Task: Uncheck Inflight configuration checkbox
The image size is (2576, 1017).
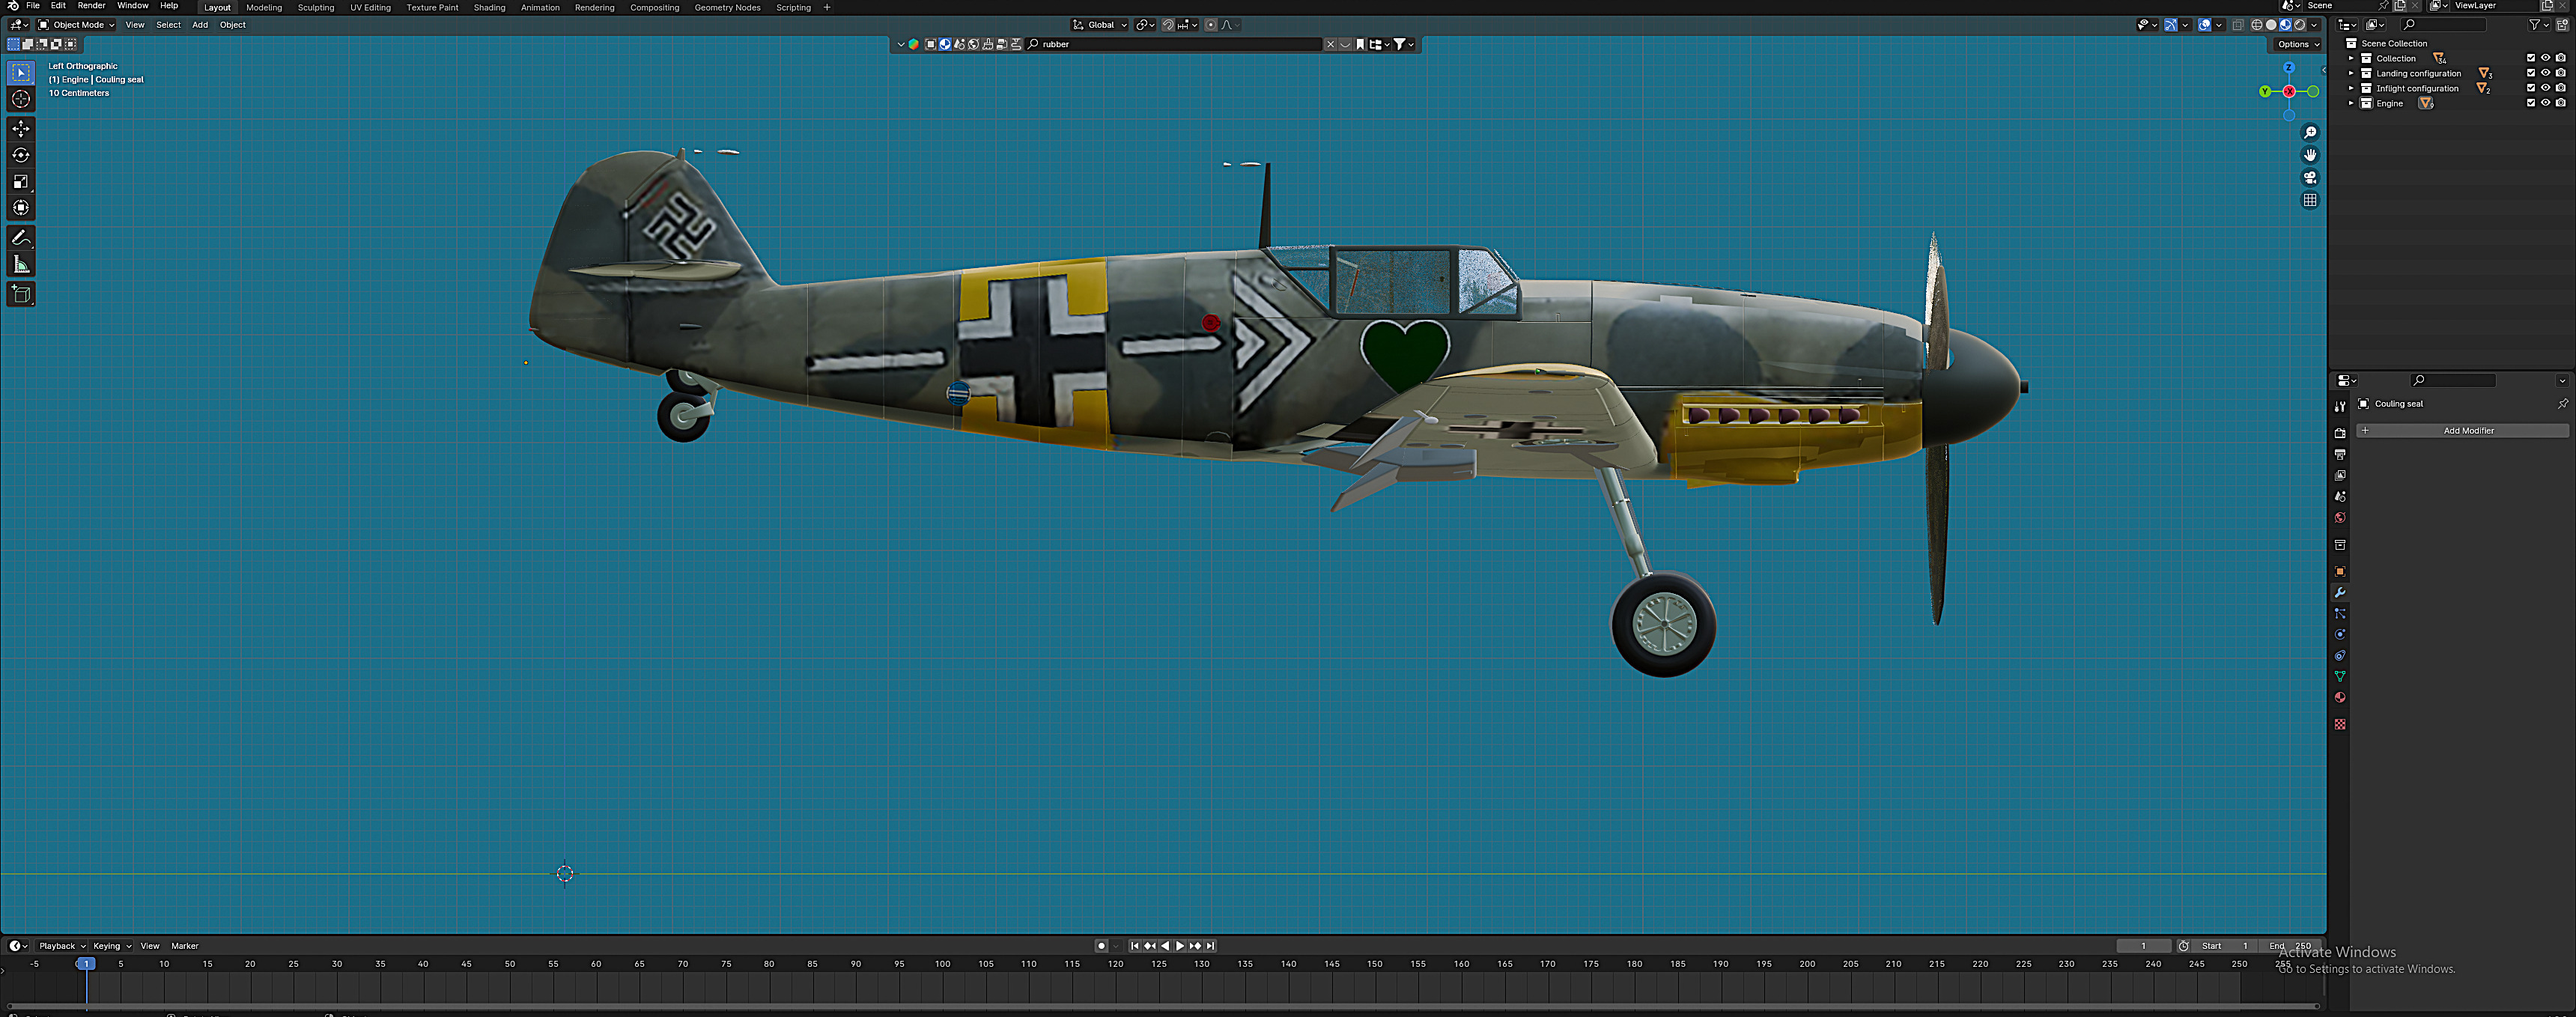Action: pyautogui.click(x=2531, y=88)
